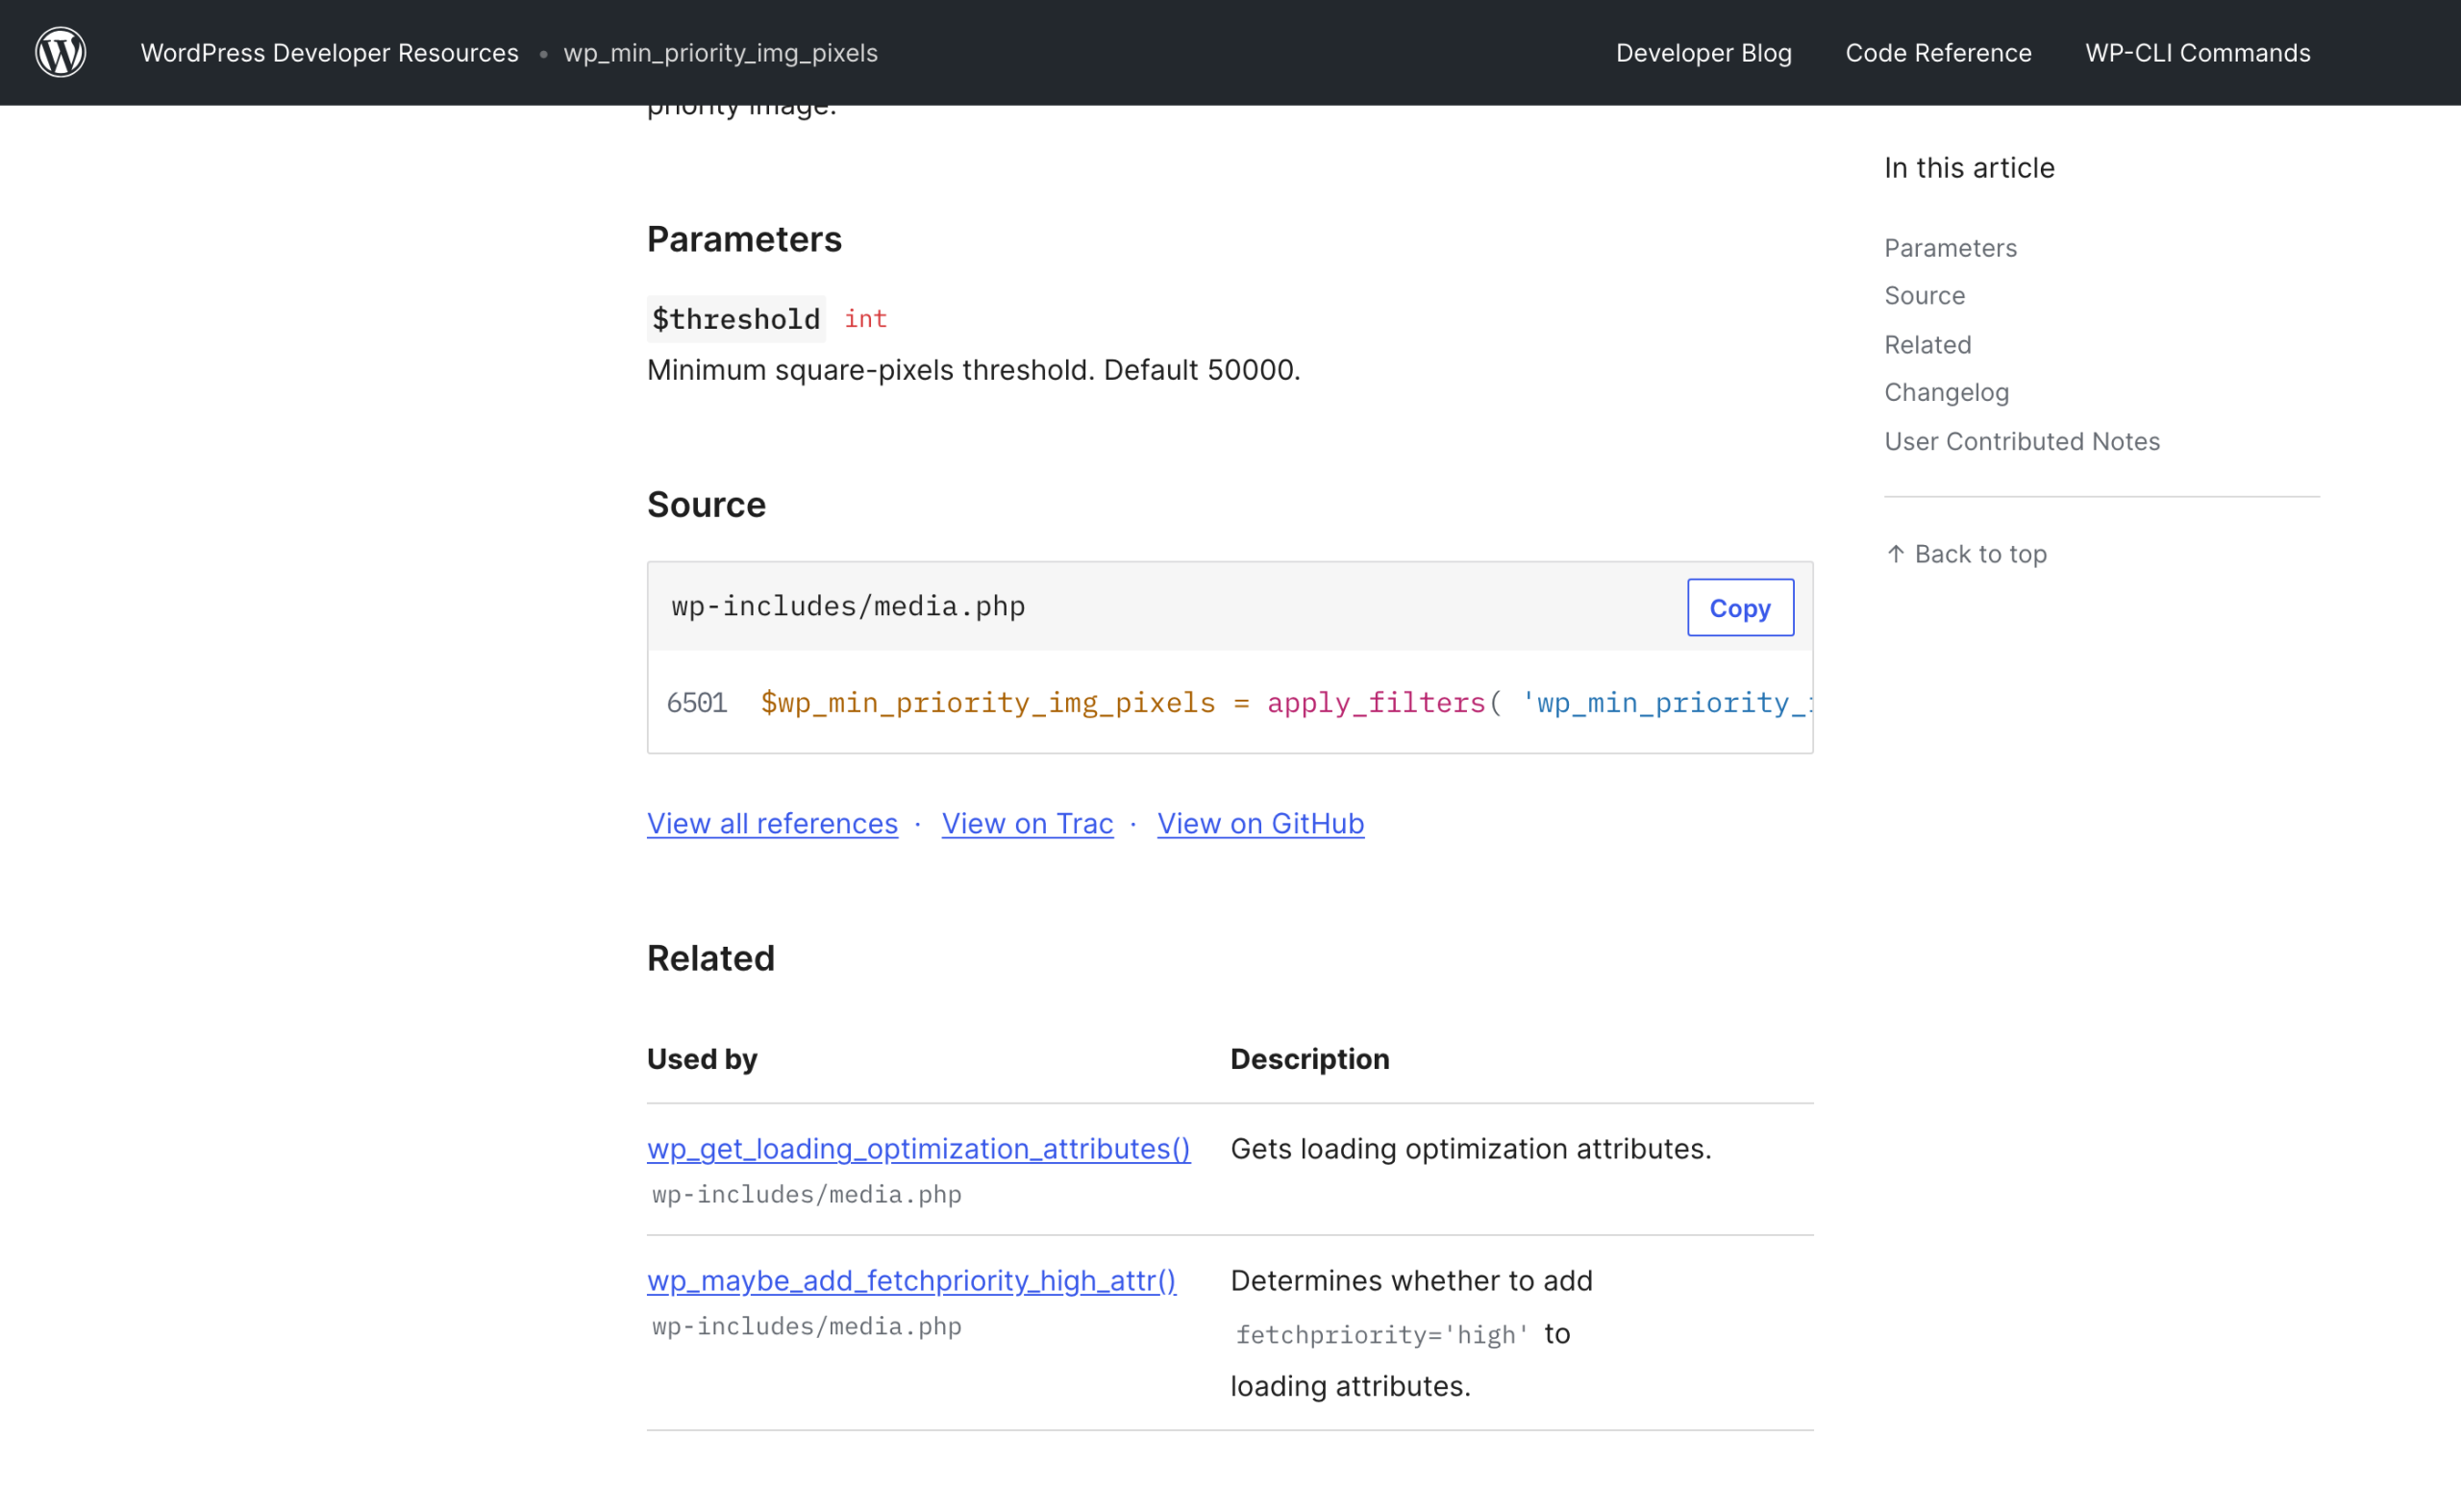The image size is (2461, 1512).
Task: Open View all references link
Action: pos(772,823)
